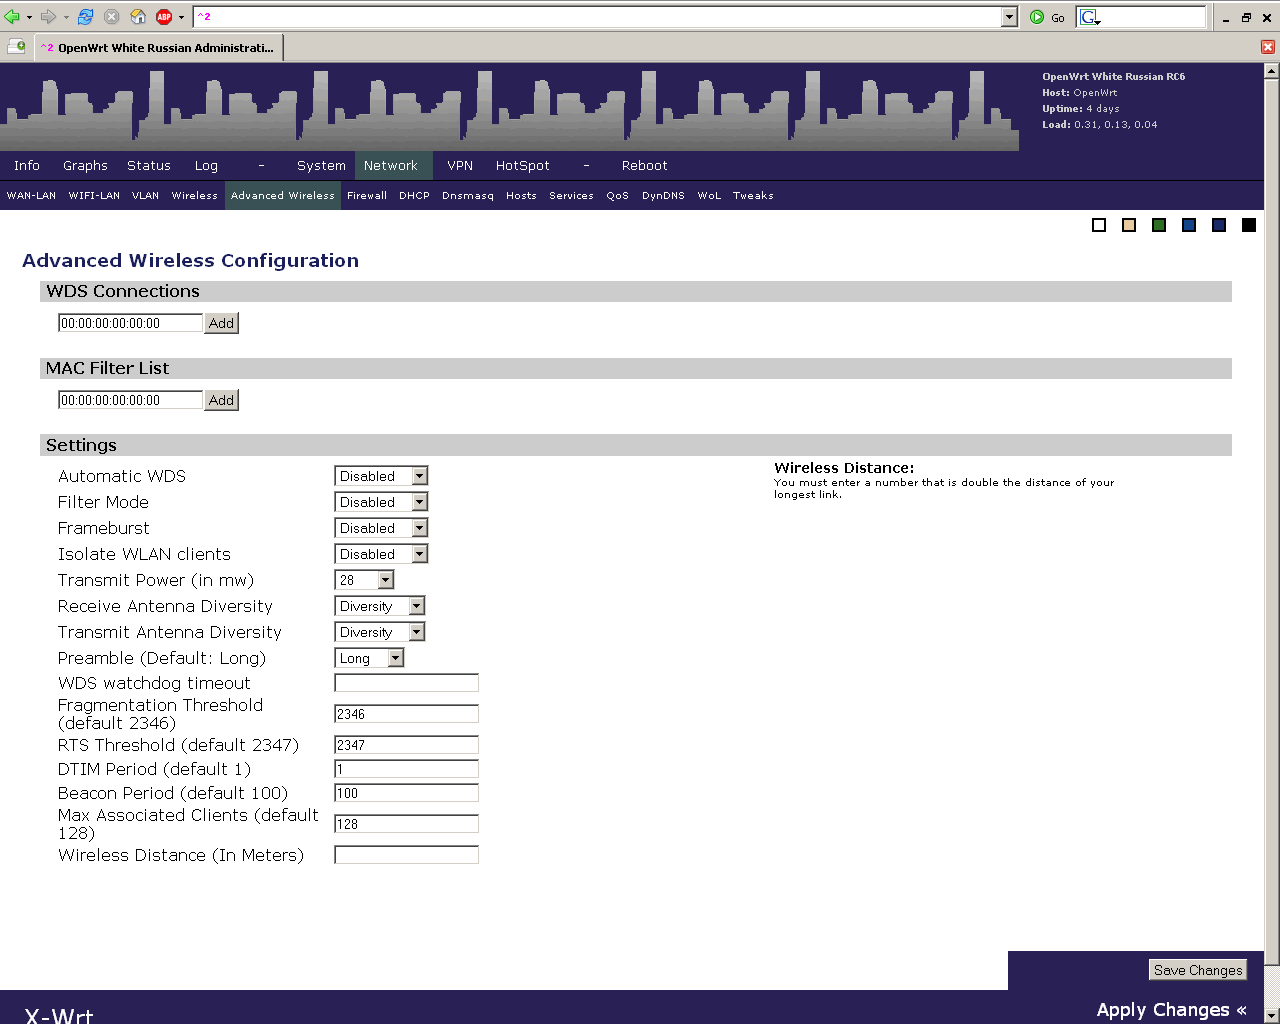Click the Apply Changes link

1171,1010
